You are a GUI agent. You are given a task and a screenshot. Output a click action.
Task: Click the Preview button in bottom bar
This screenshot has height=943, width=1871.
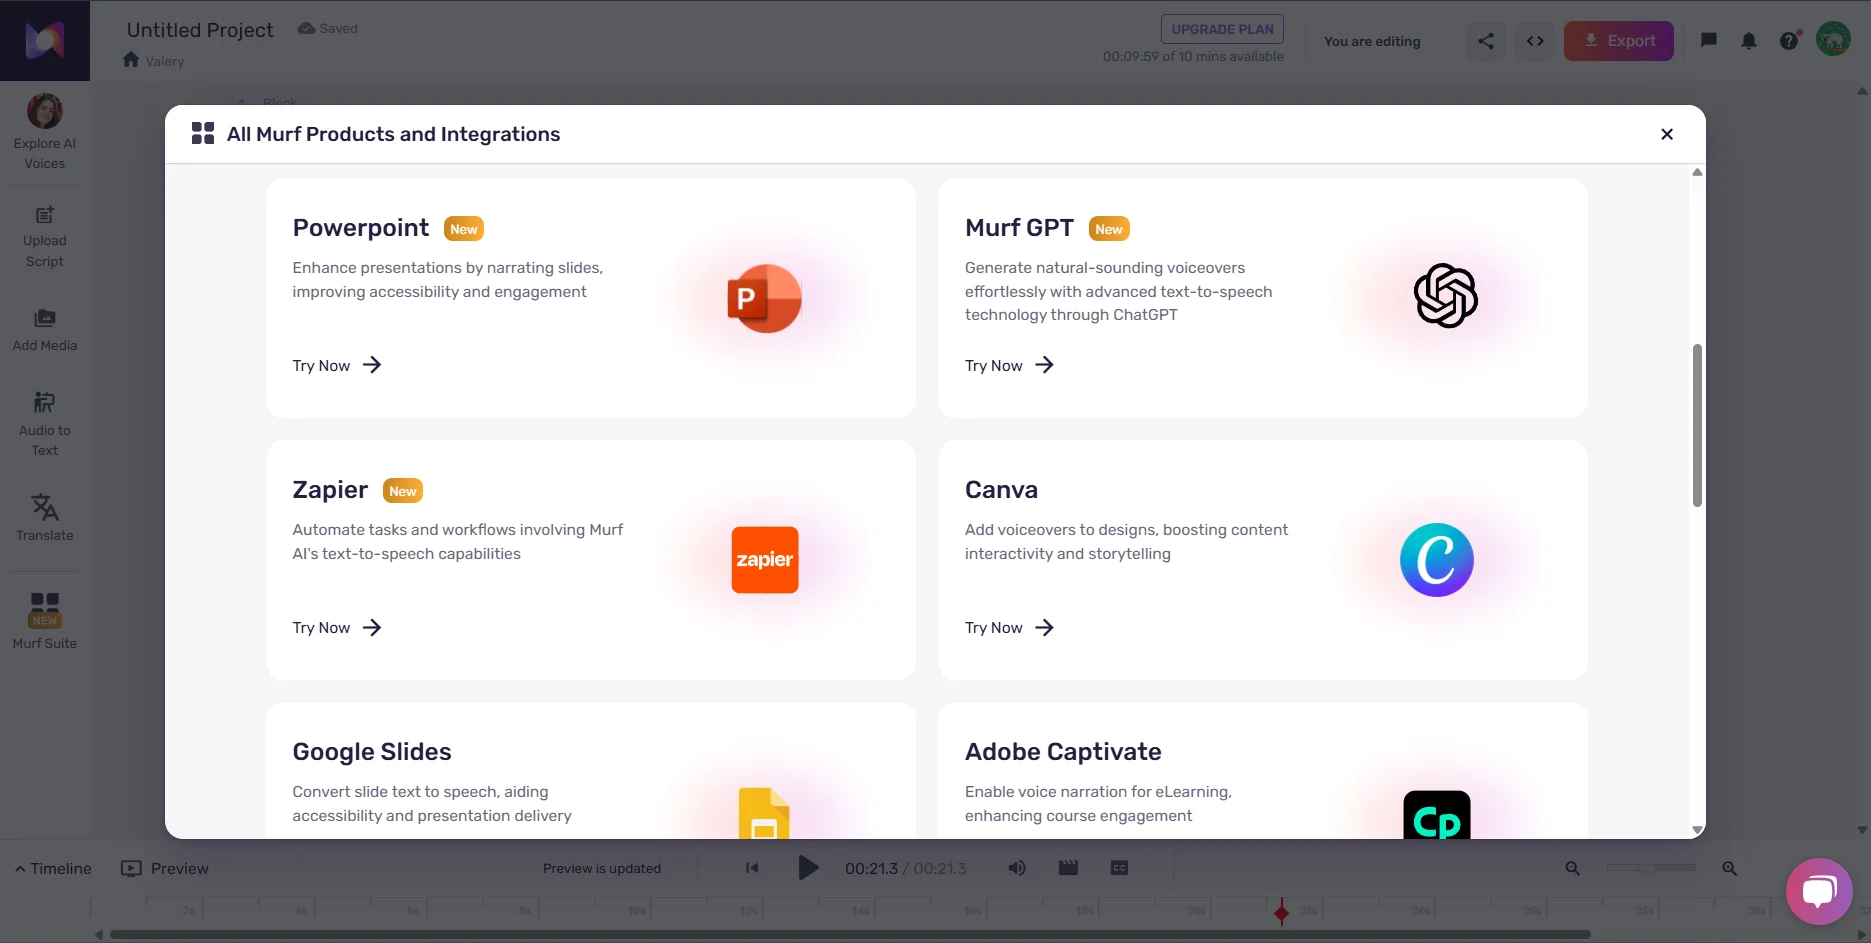point(165,868)
